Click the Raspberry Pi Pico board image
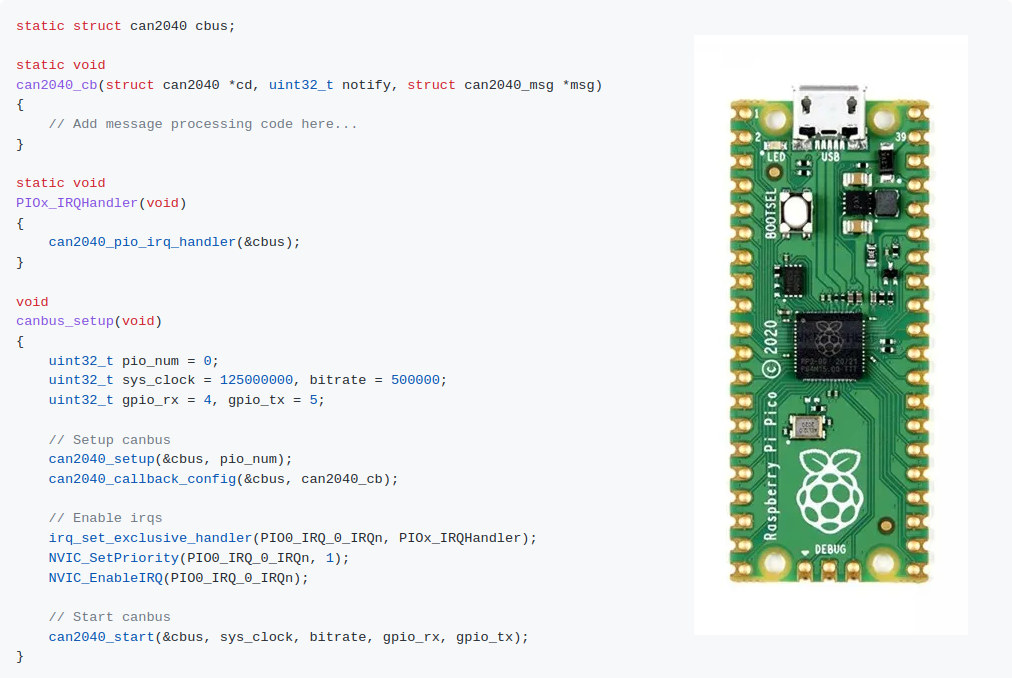 tap(831, 334)
